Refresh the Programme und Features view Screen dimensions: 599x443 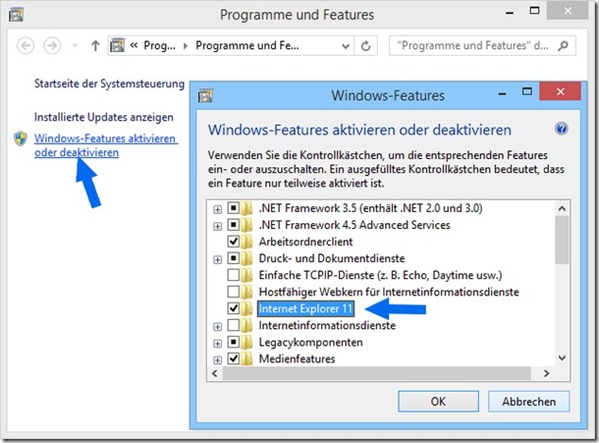366,46
